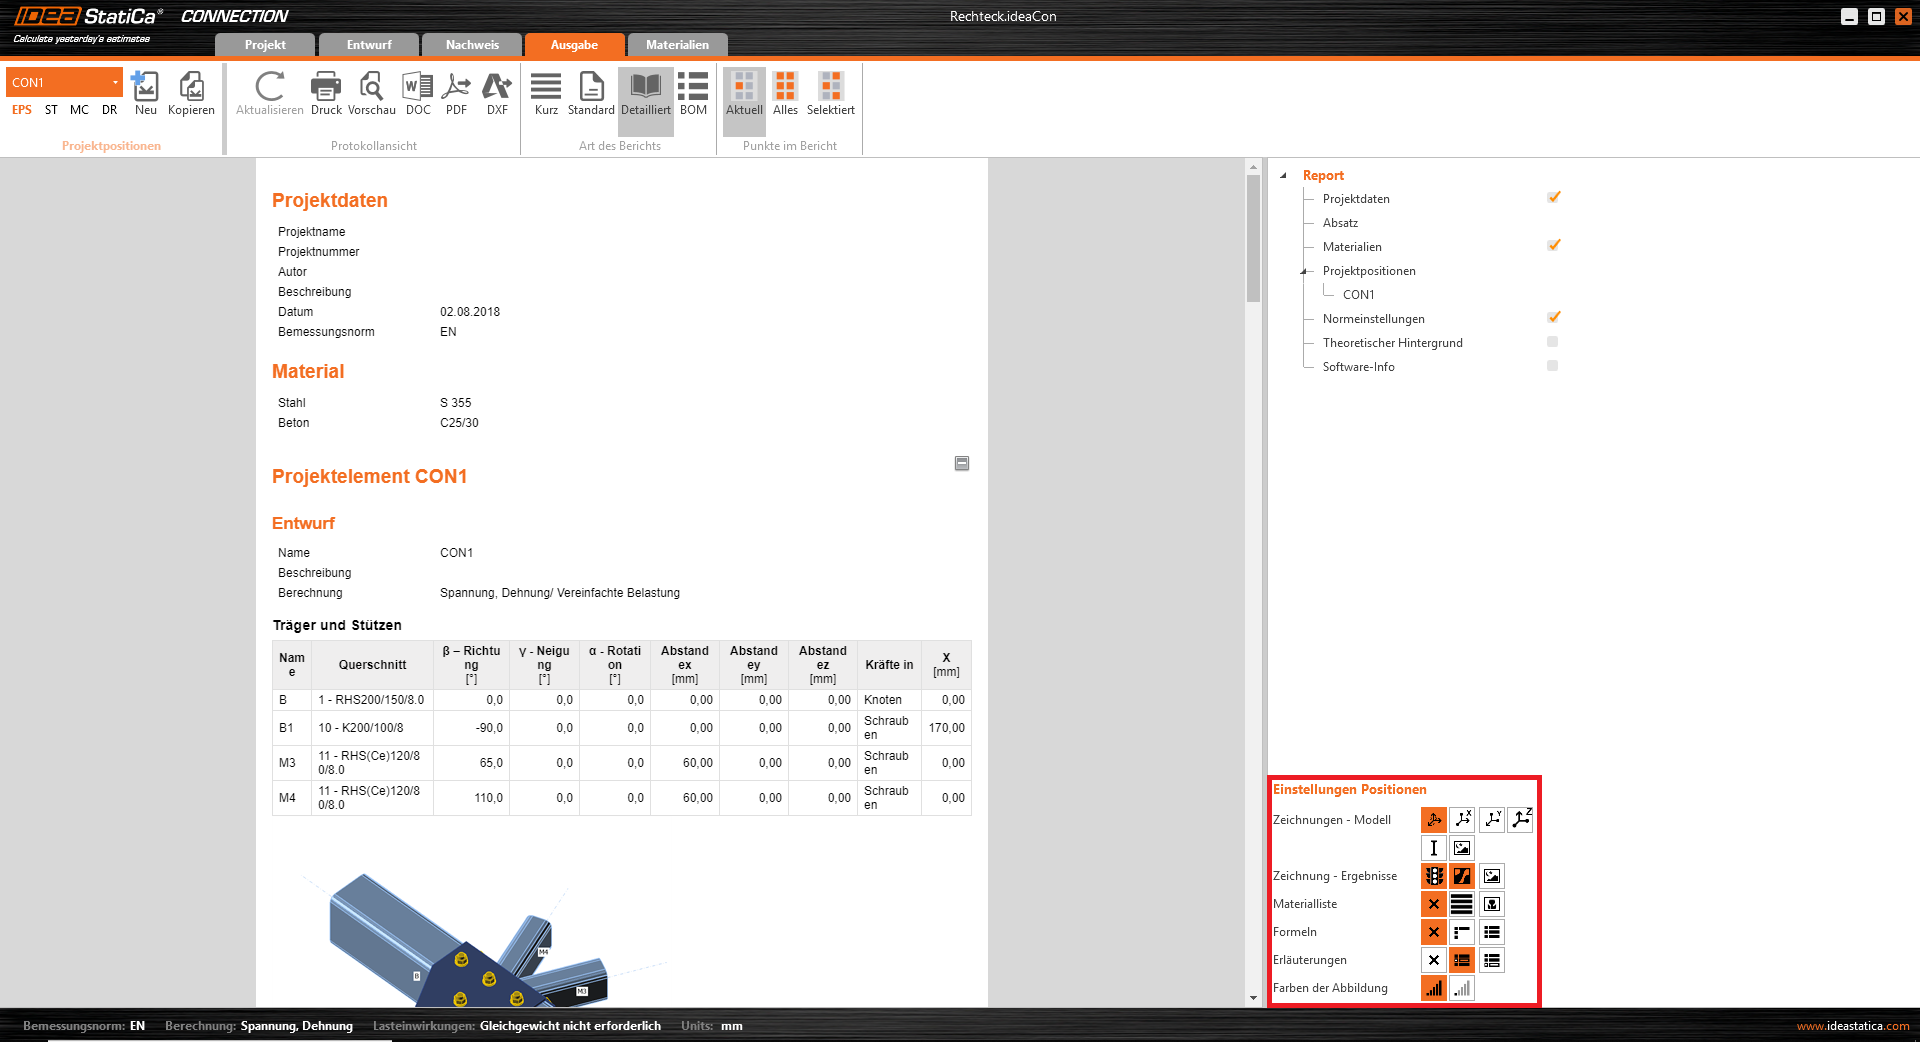Click the report vertical scrollbar thumb
This screenshot has height=1042, width=1920.
1253,238
